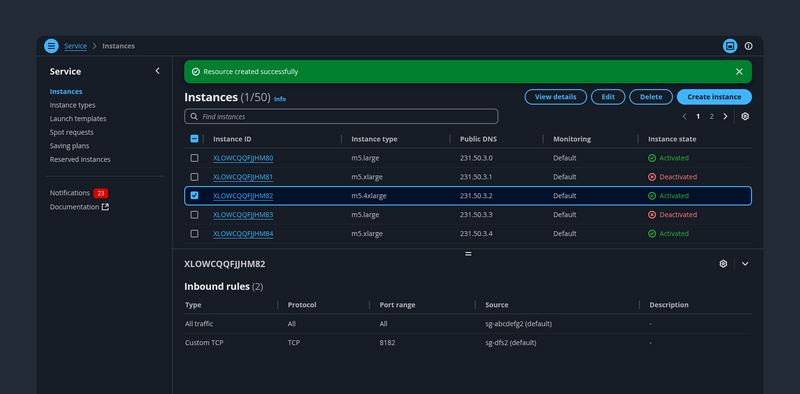Open Instance types in sidebar
This screenshot has height=394, width=800.
[72, 105]
